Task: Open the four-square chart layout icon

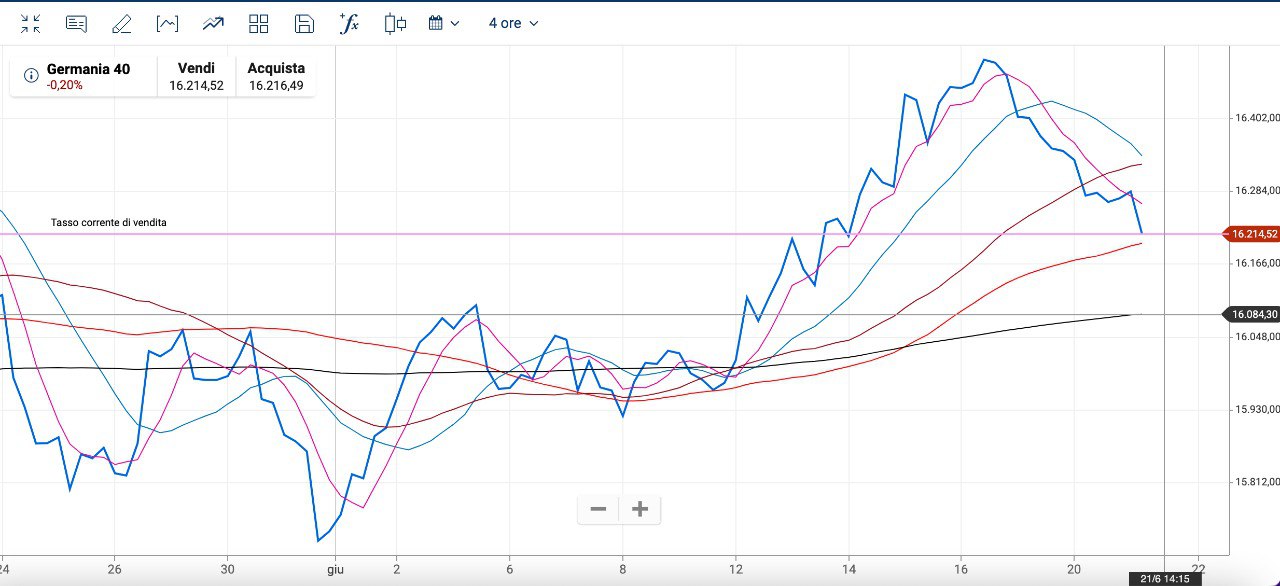Action: pyautogui.click(x=259, y=23)
